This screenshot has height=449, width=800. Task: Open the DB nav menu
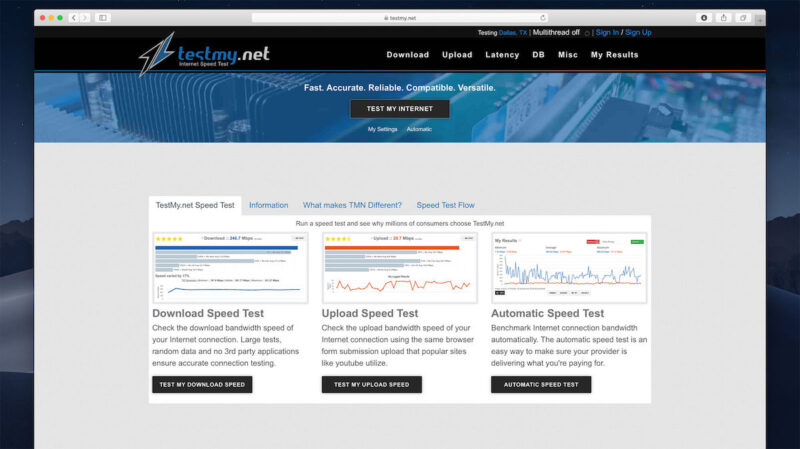(x=538, y=55)
